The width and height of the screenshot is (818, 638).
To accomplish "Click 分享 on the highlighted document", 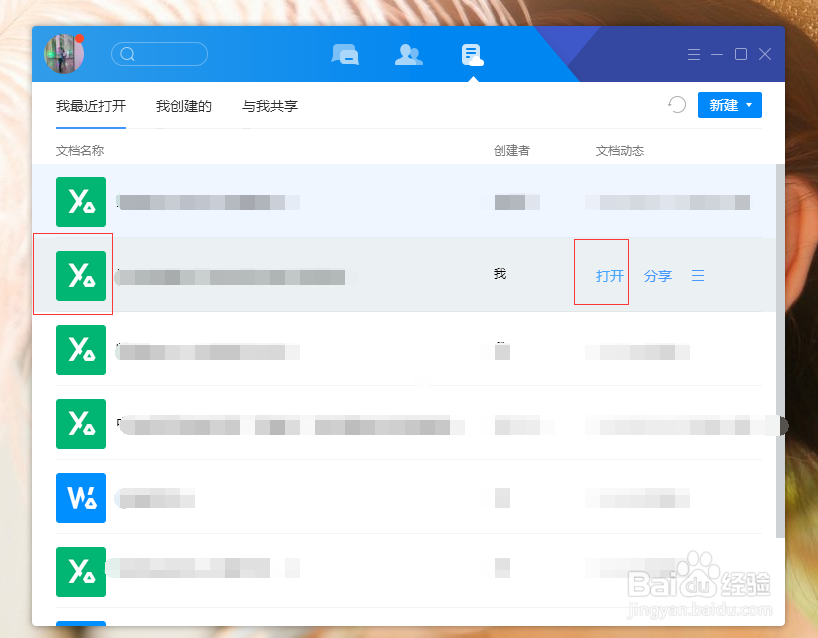I will (x=658, y=276).
